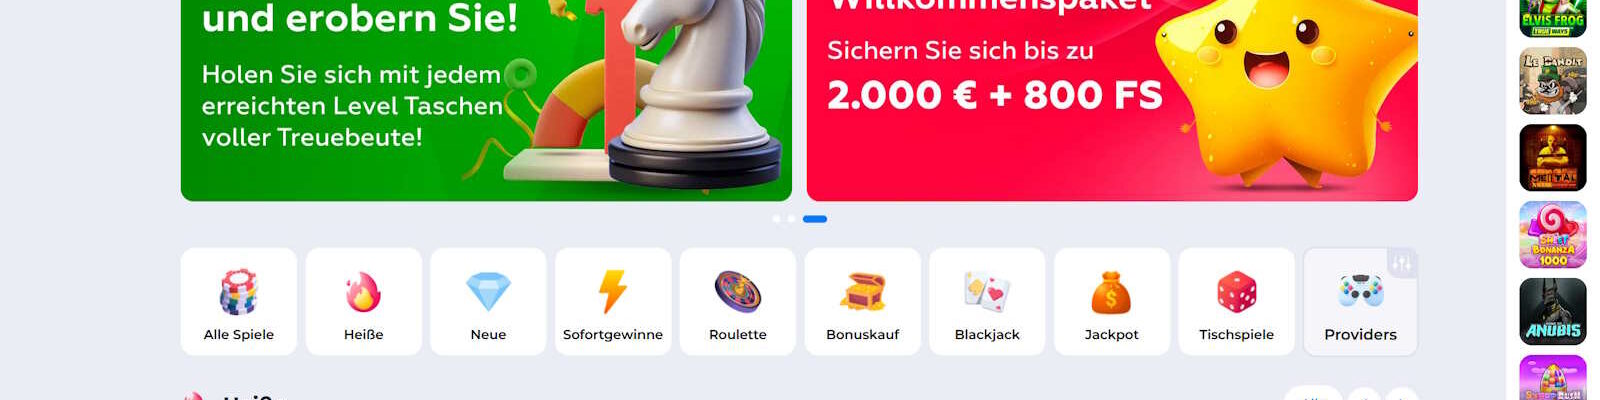
Task: Open the Tischspiele red dice category
Action: tap(1237, 302)
